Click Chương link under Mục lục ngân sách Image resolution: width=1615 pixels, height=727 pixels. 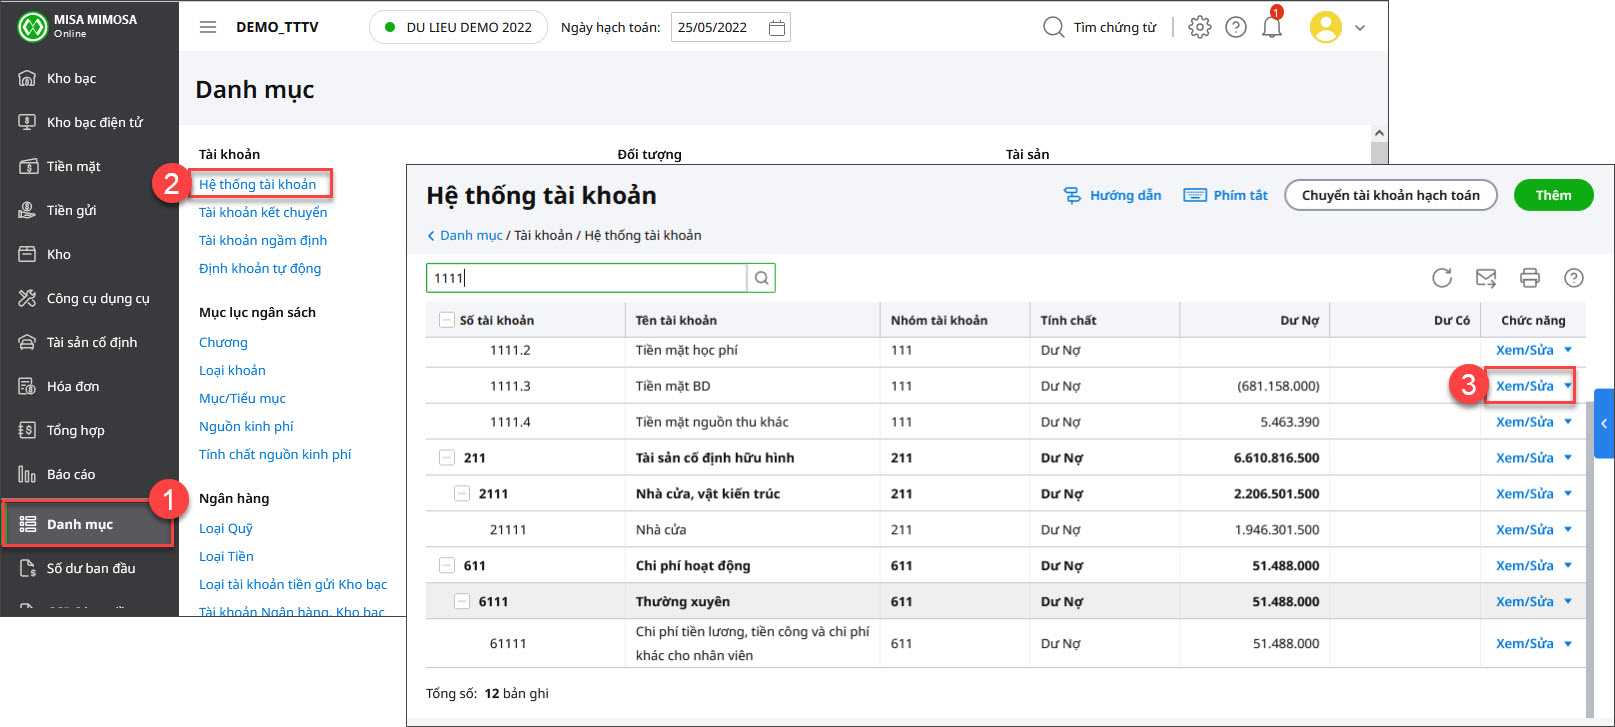point(223,342)
